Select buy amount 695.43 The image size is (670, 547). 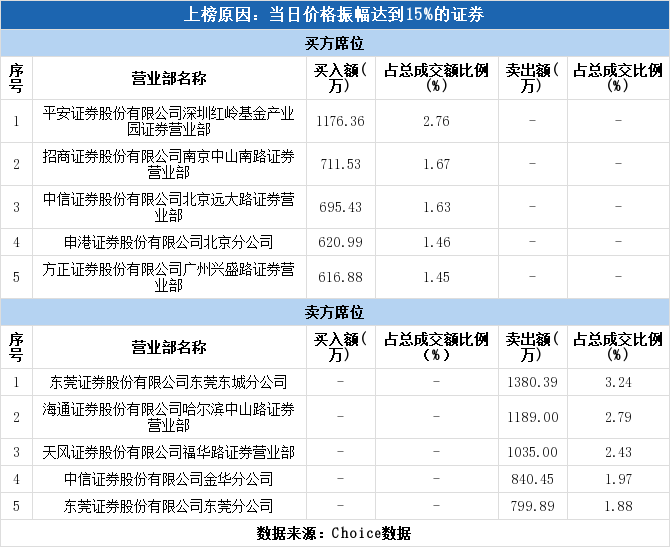[341, 207]
